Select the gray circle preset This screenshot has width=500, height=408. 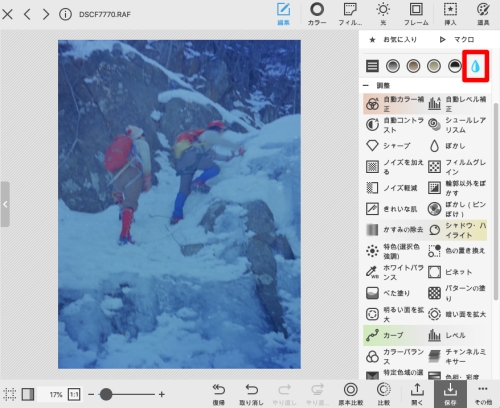393,66
